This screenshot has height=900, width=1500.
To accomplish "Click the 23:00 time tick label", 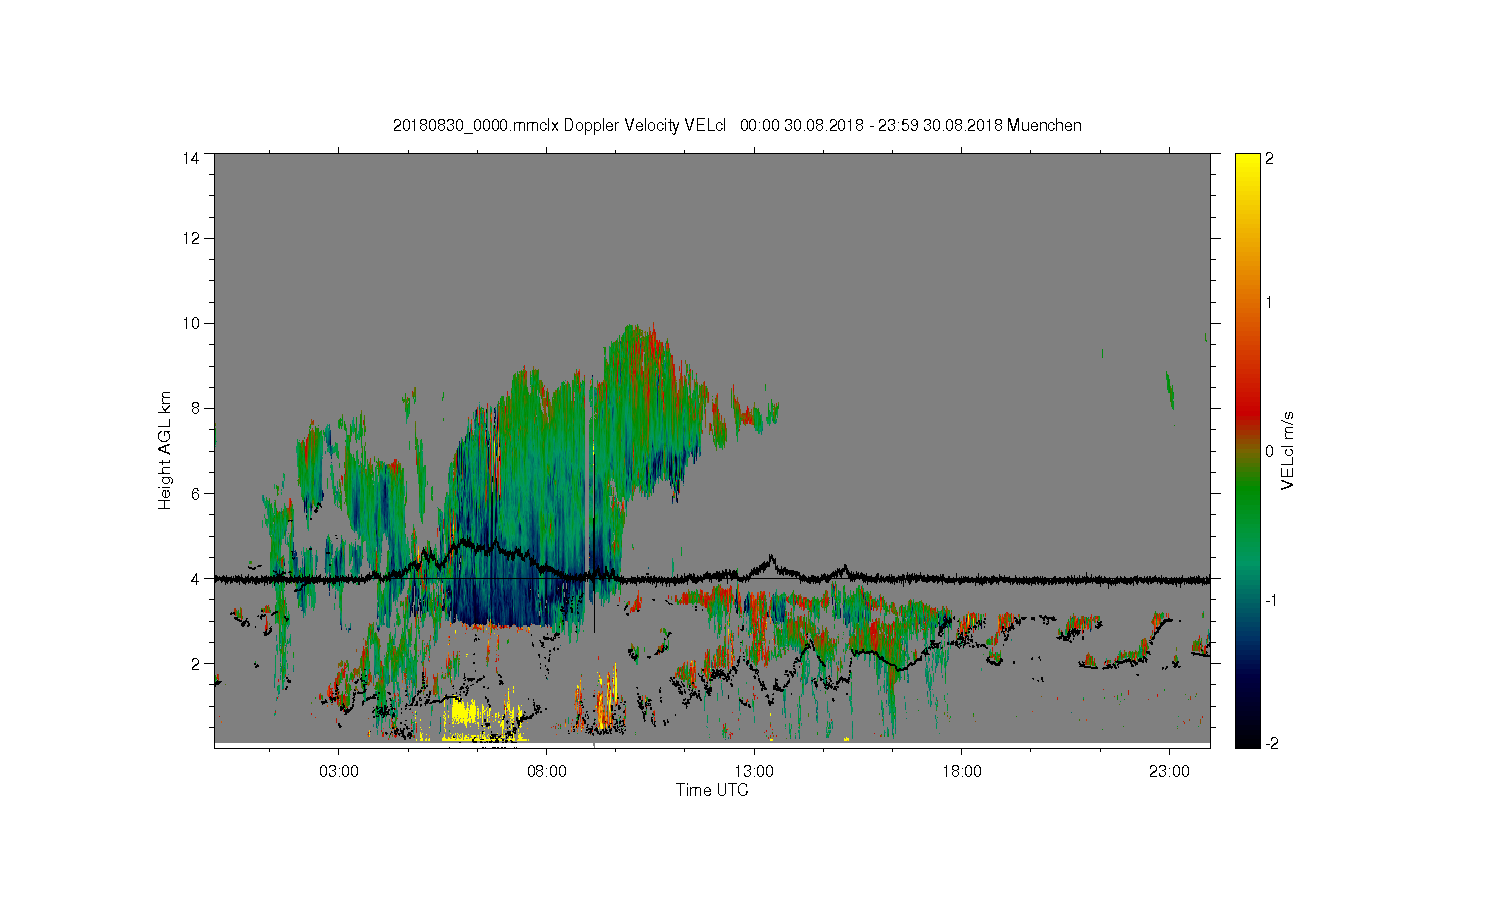I will pos(1170,772).
